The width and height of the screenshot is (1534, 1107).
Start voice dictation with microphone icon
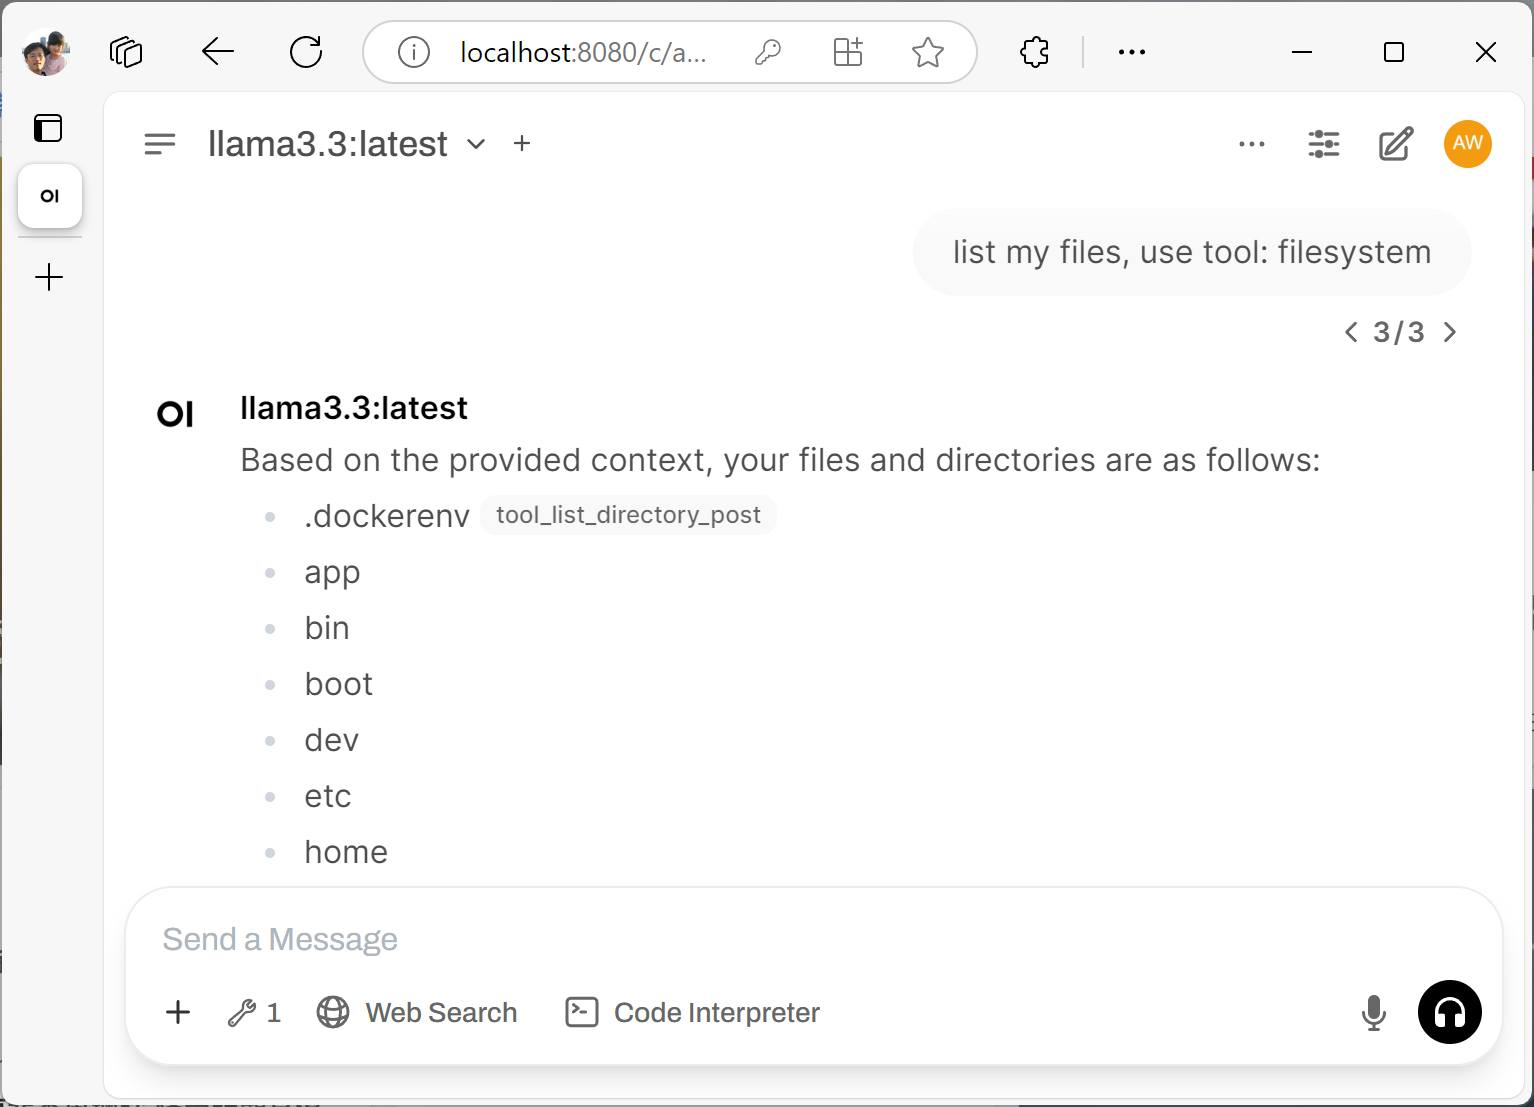[1374, 1013]
